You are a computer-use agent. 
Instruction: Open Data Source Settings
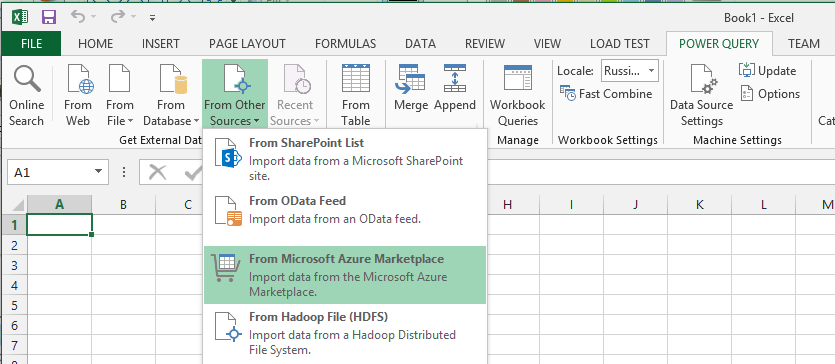701,96
